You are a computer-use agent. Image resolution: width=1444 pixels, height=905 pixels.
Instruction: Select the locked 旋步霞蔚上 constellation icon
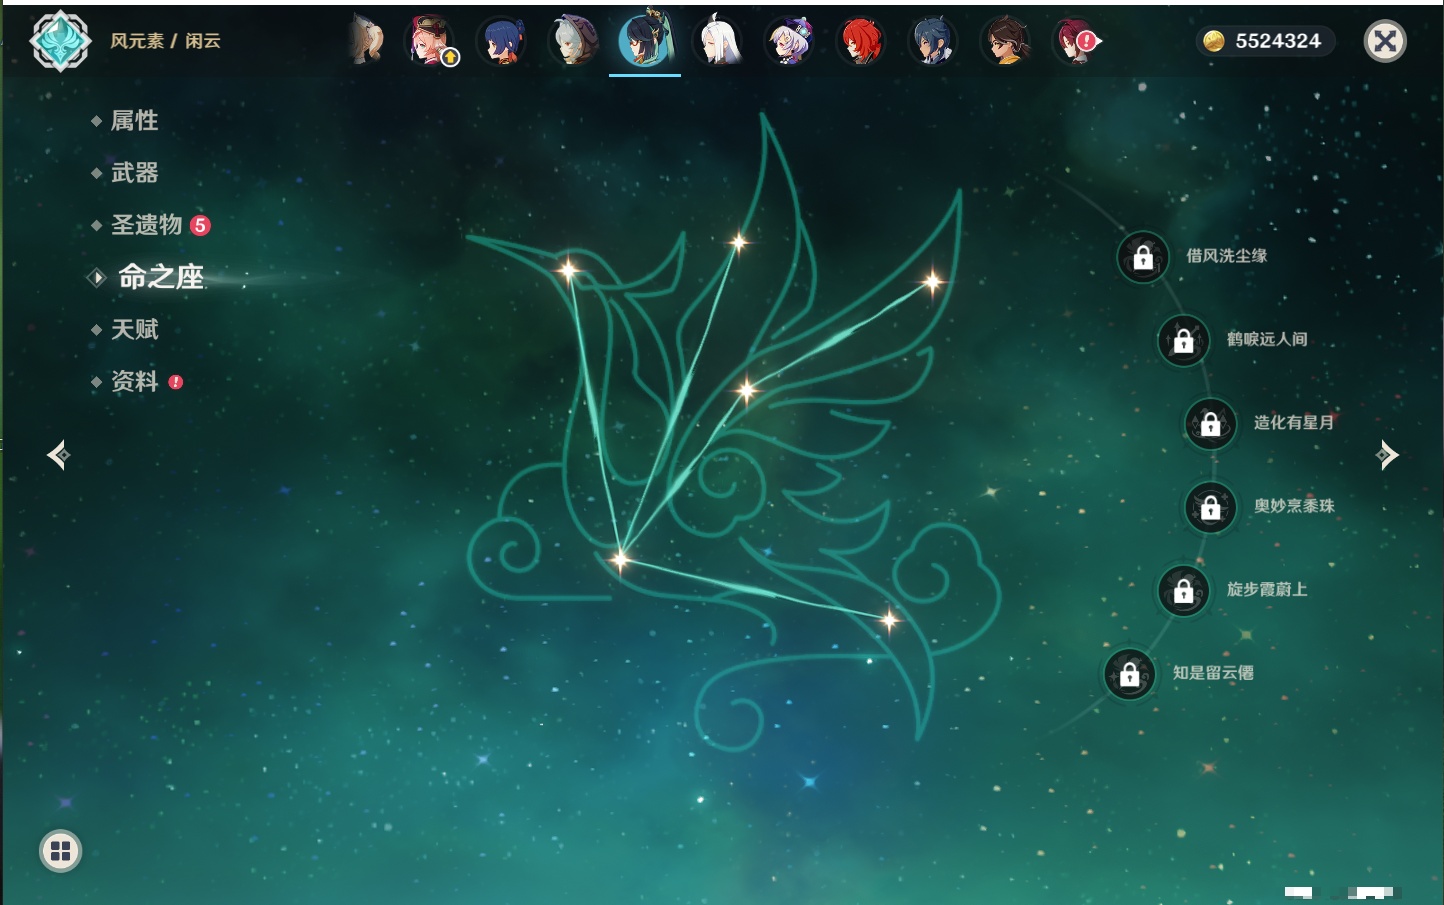pos(1183,591)
